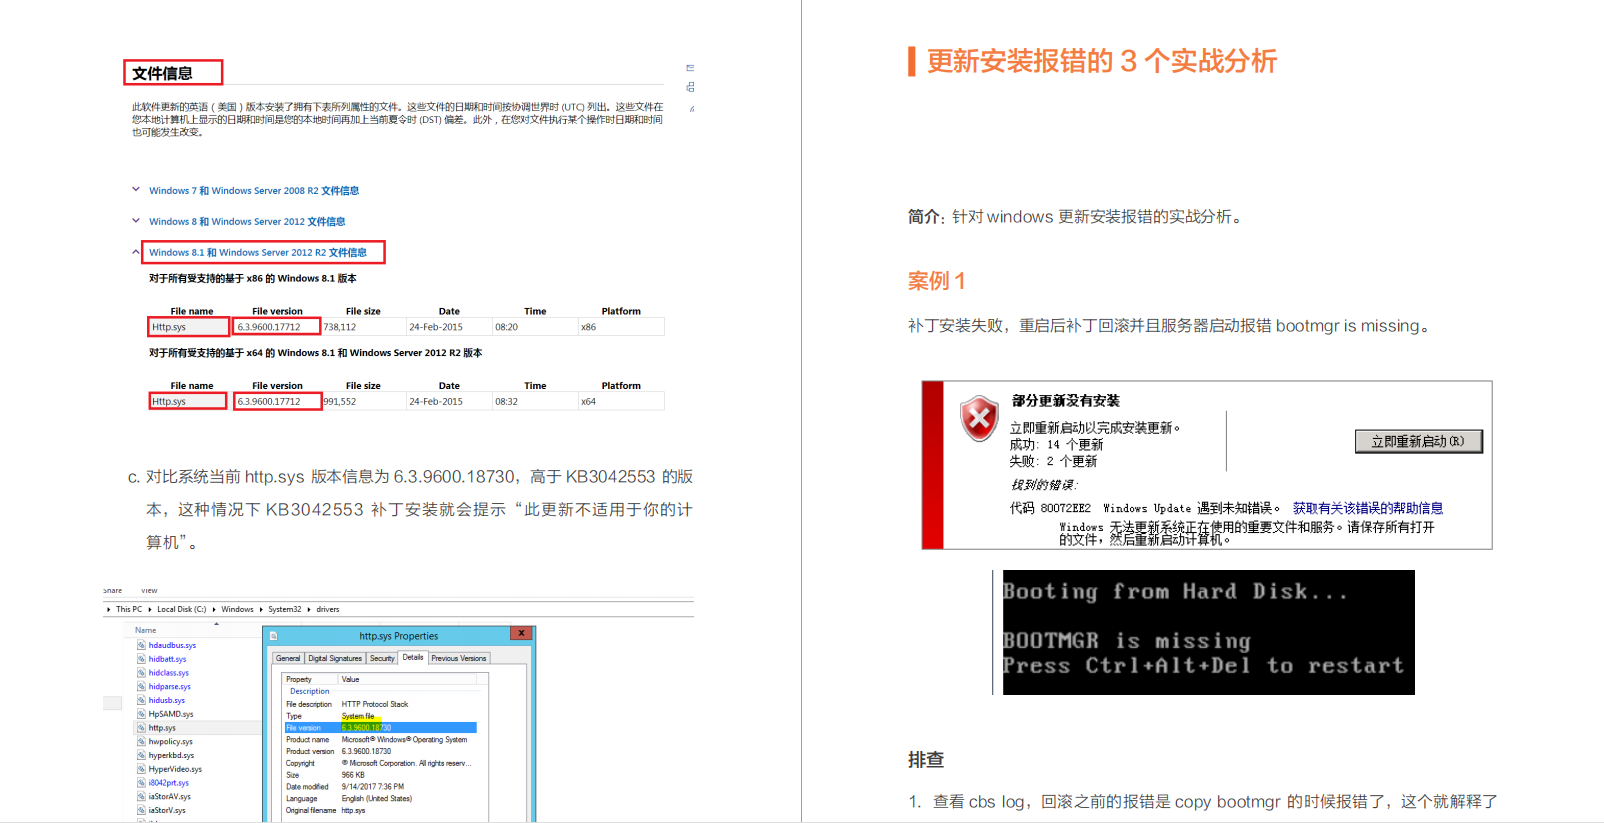This screenshot has width=1604, height=823.
Task: Click Property column header in Details
Action: (311, 679)
